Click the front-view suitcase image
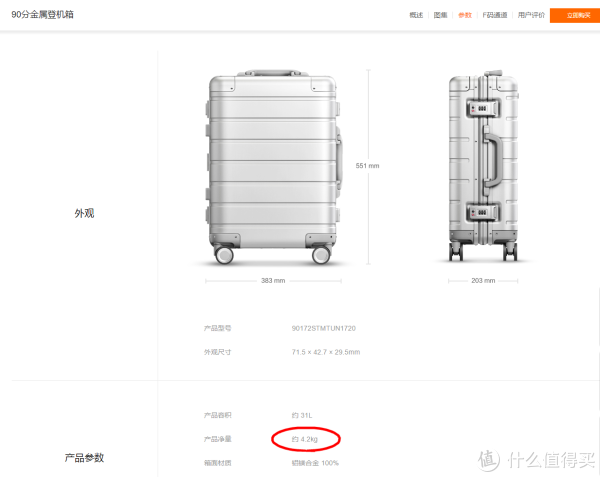The width and height of the screenshot is (600, 477). click(273, 167)
